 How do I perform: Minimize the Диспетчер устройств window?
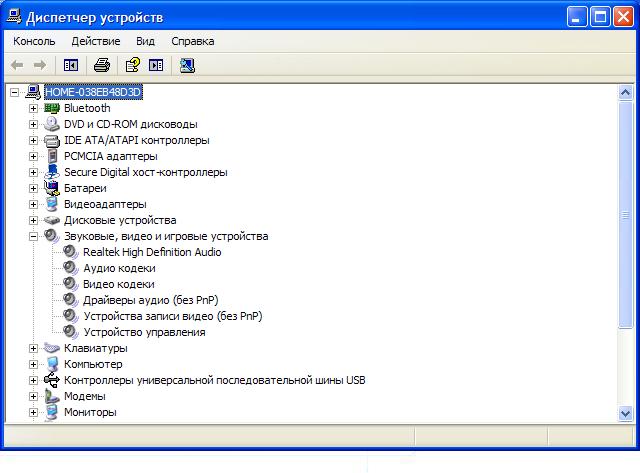577,17
